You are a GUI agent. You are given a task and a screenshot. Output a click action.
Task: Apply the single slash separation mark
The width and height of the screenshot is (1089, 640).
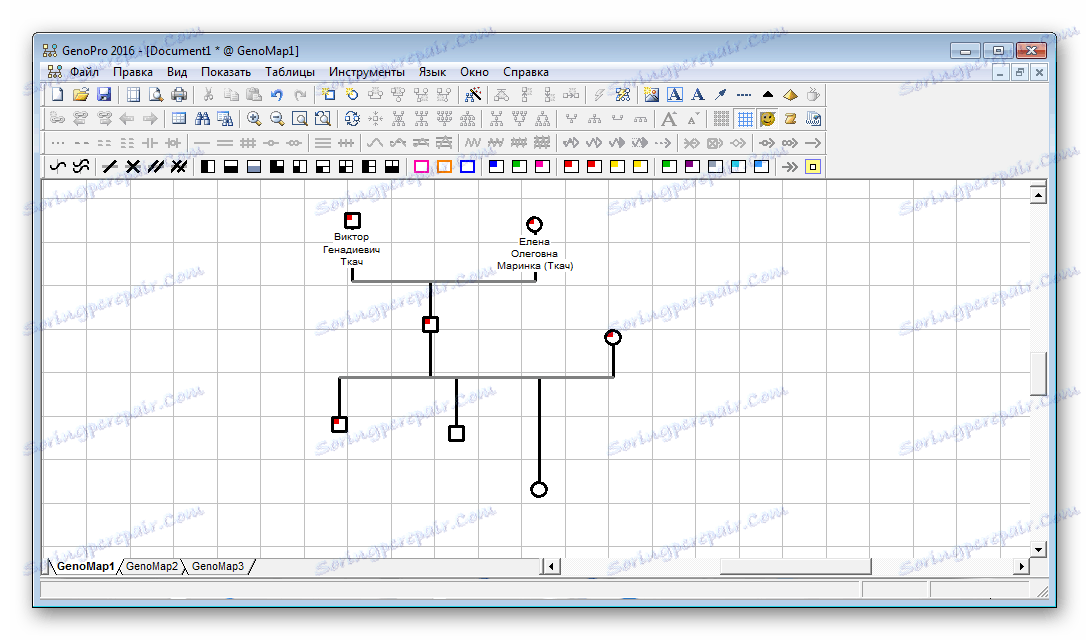110,167
